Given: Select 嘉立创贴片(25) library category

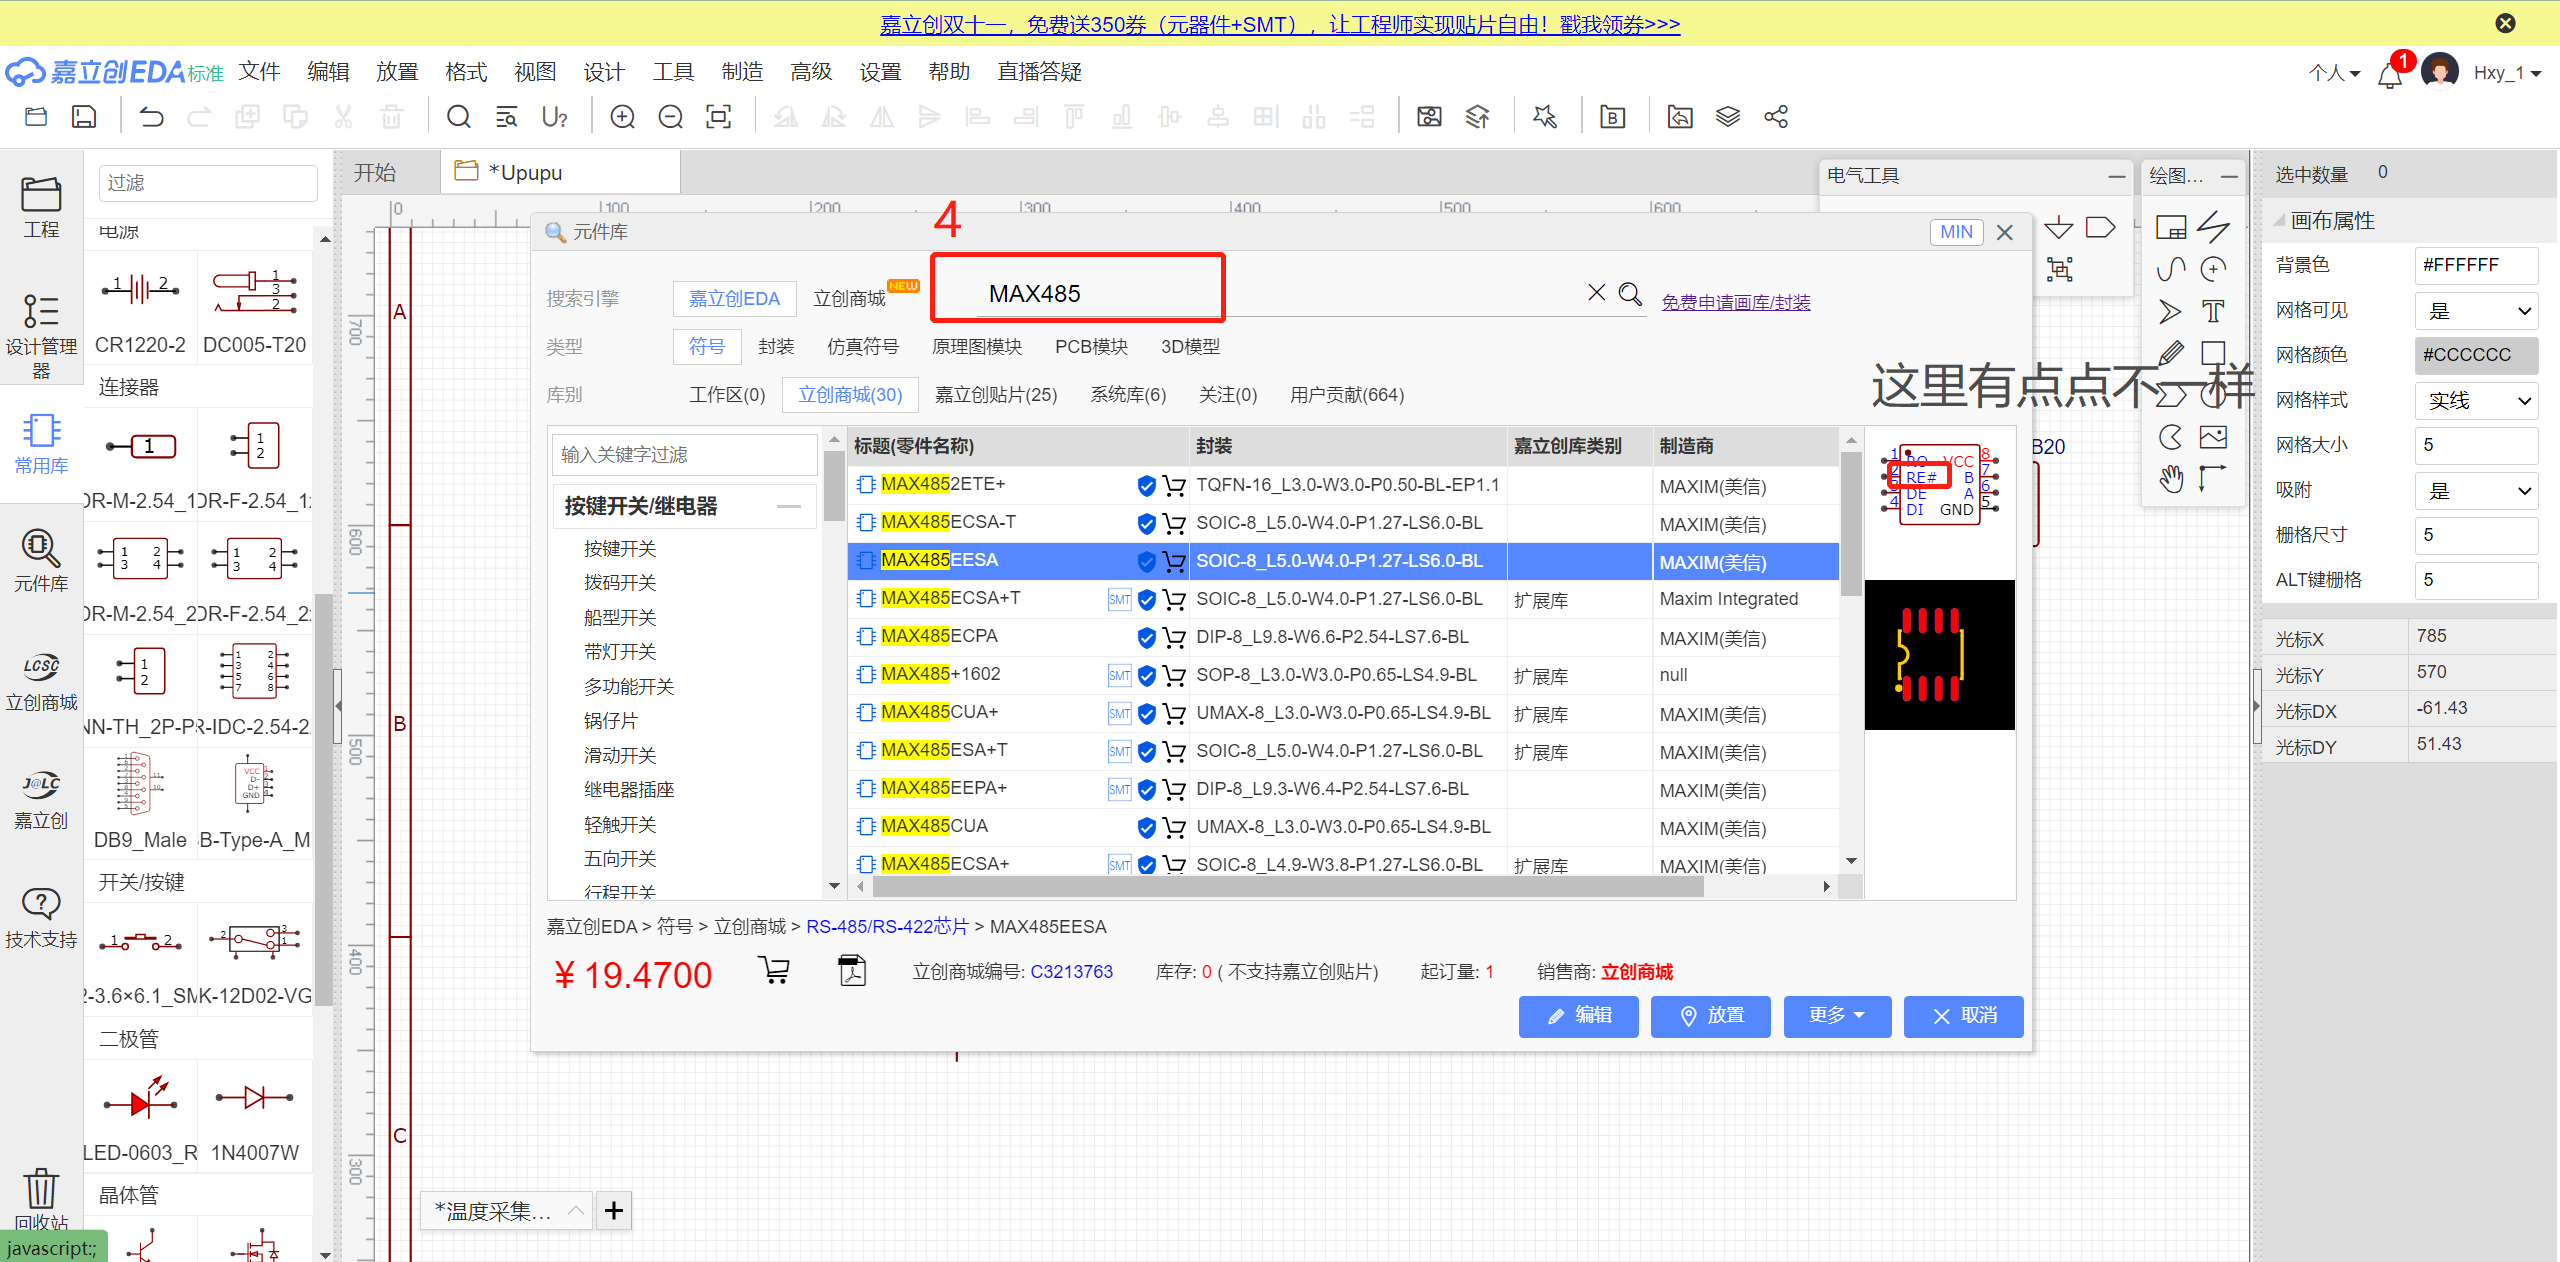Looking at the screenshot, I should pos(995,395).
